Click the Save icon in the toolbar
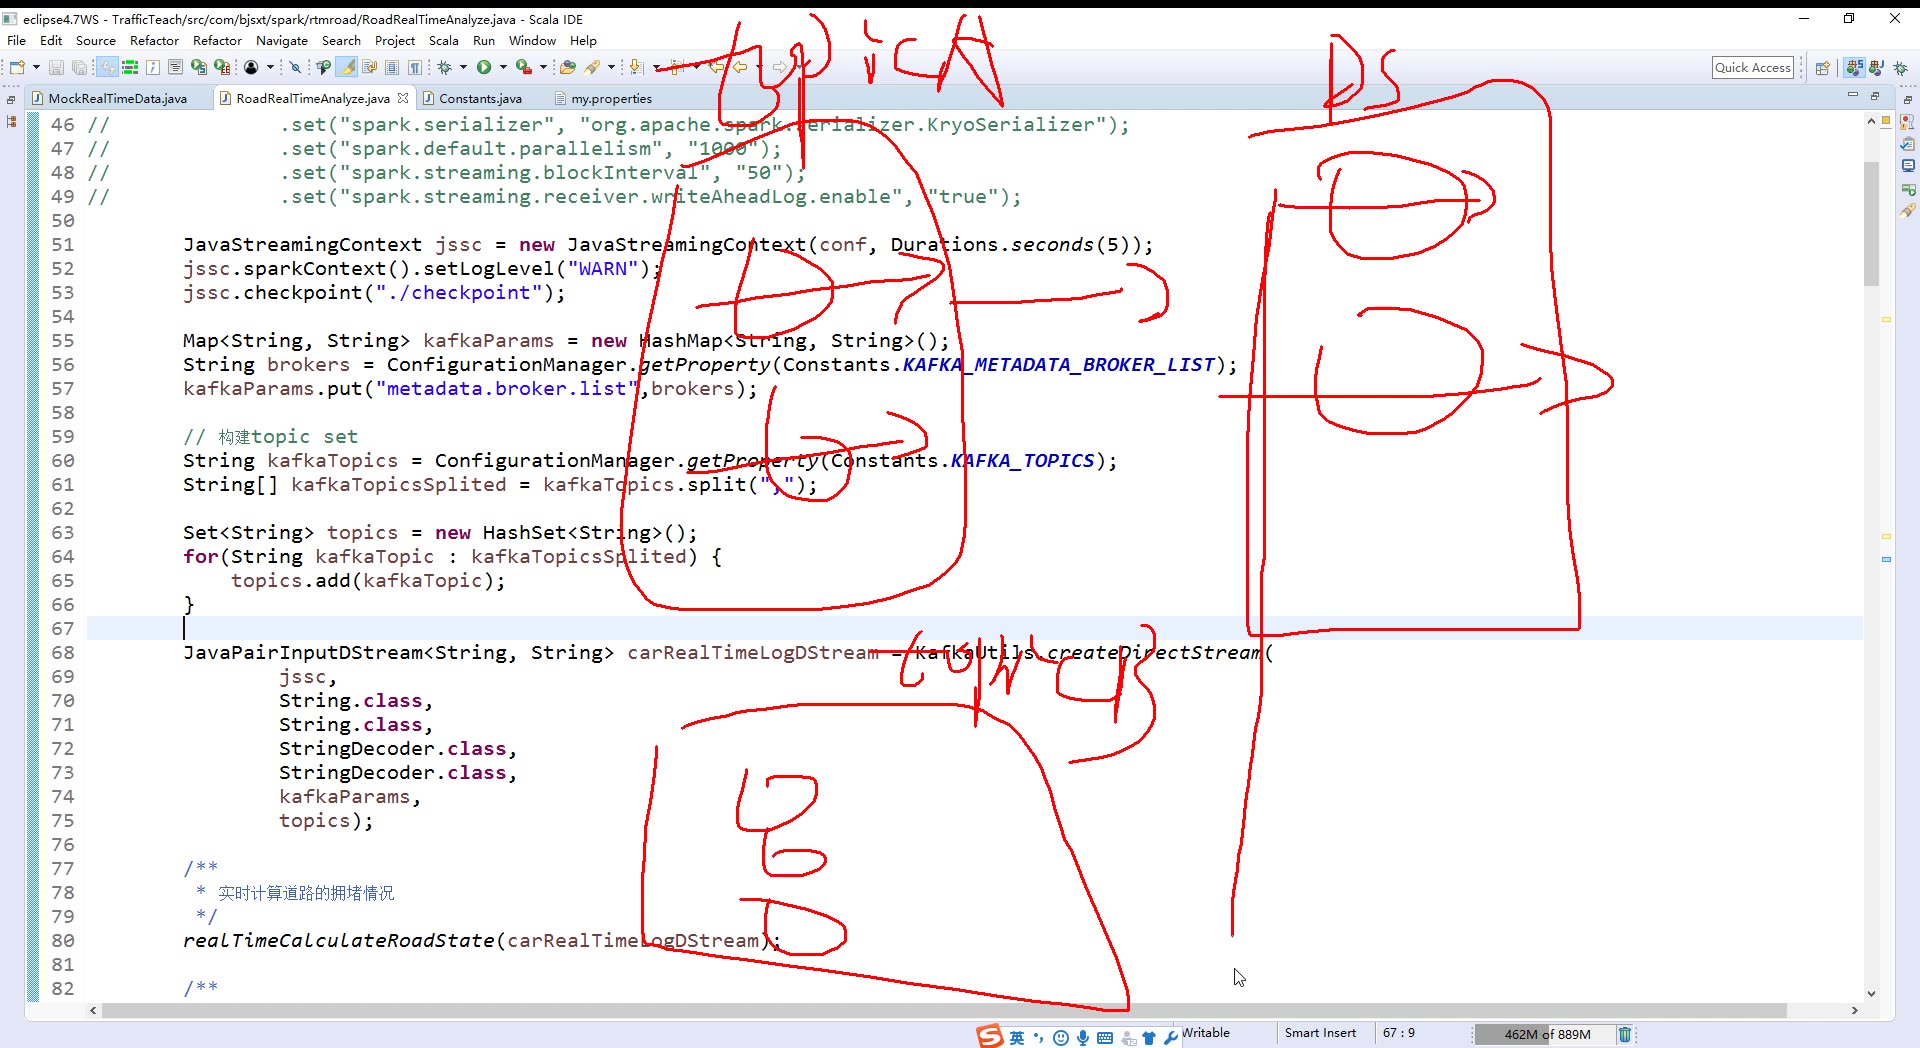Image resolution: width=1920 pixels, height=1048 pixels. 56,67
